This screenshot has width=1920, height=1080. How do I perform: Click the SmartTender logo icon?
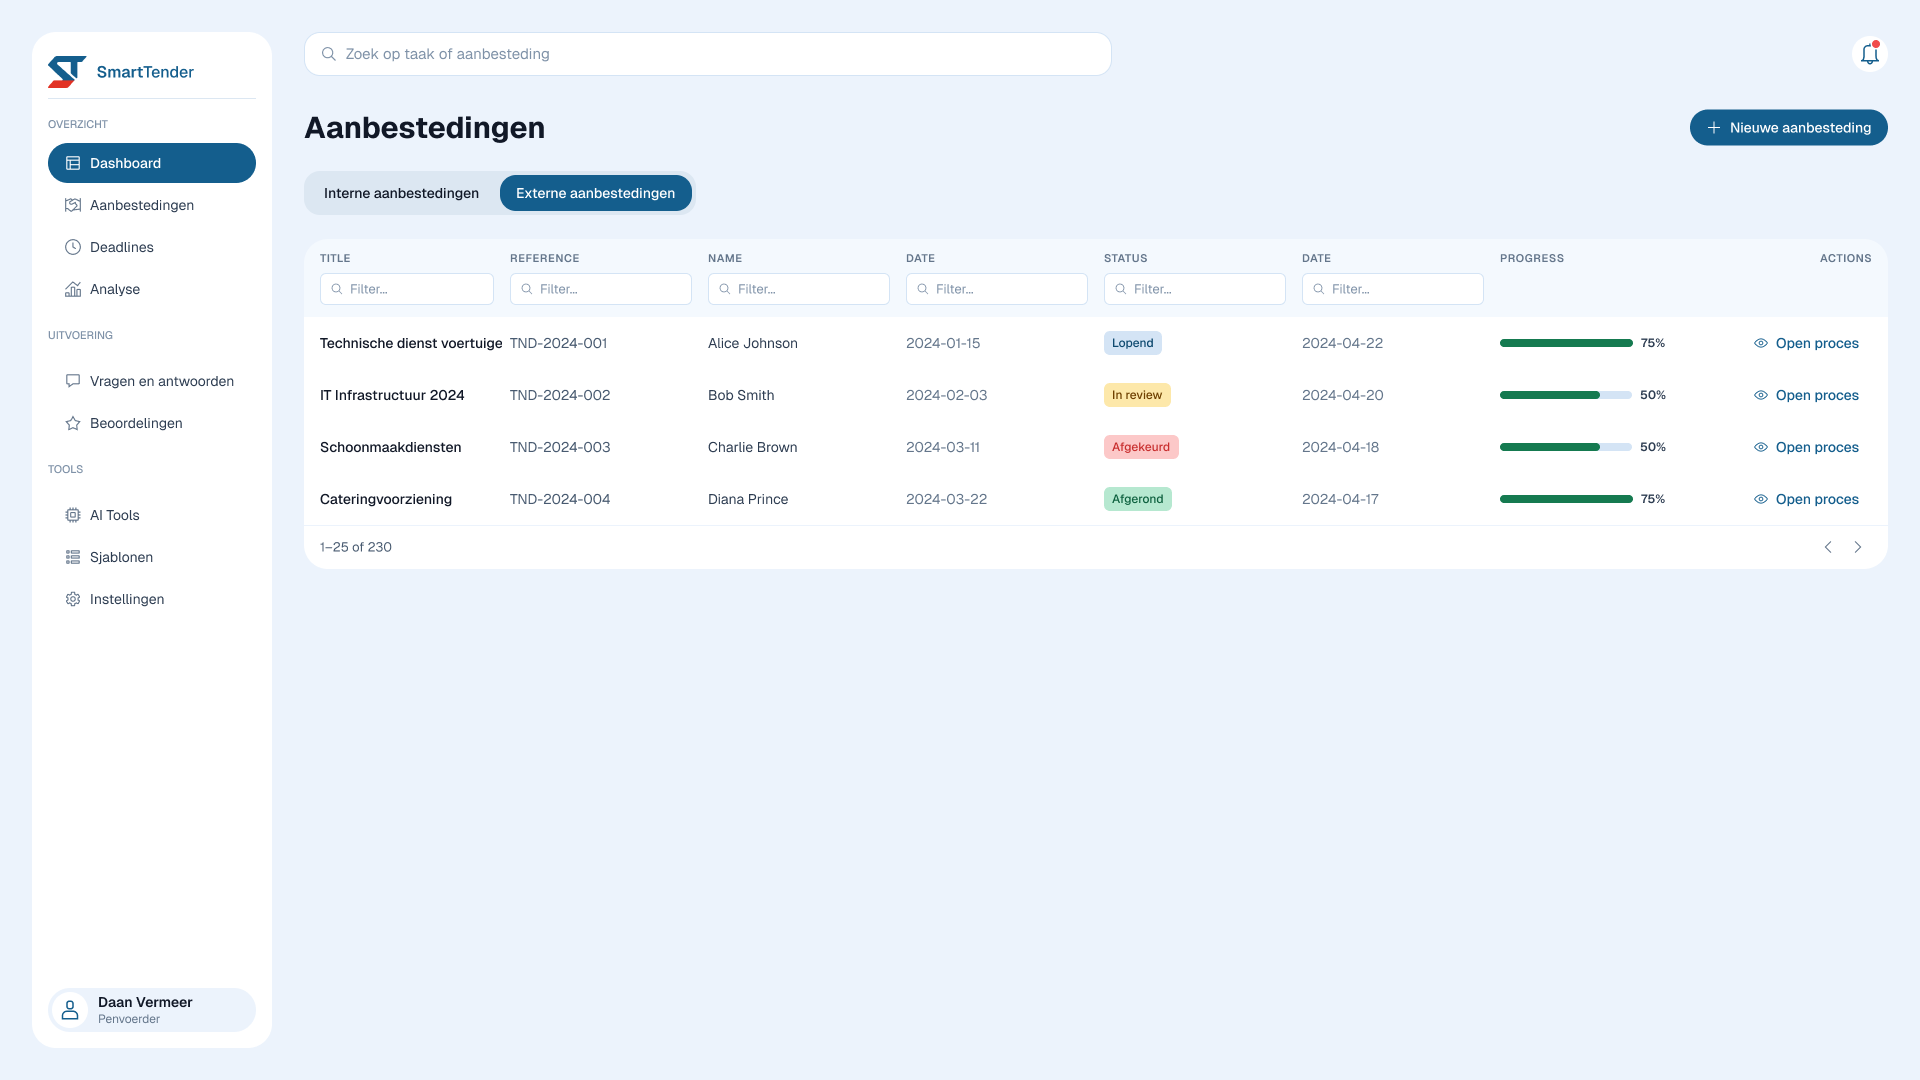67,72
